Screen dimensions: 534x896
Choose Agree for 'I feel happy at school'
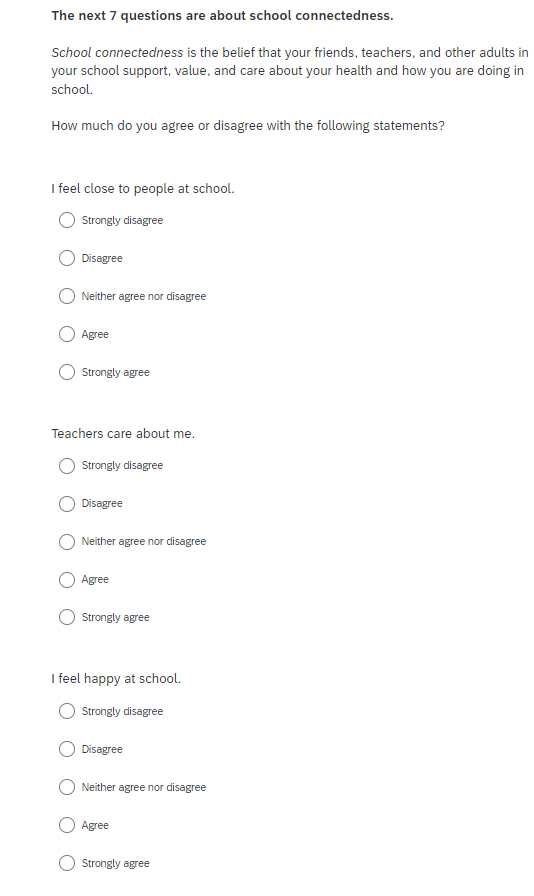click(67, 825)
